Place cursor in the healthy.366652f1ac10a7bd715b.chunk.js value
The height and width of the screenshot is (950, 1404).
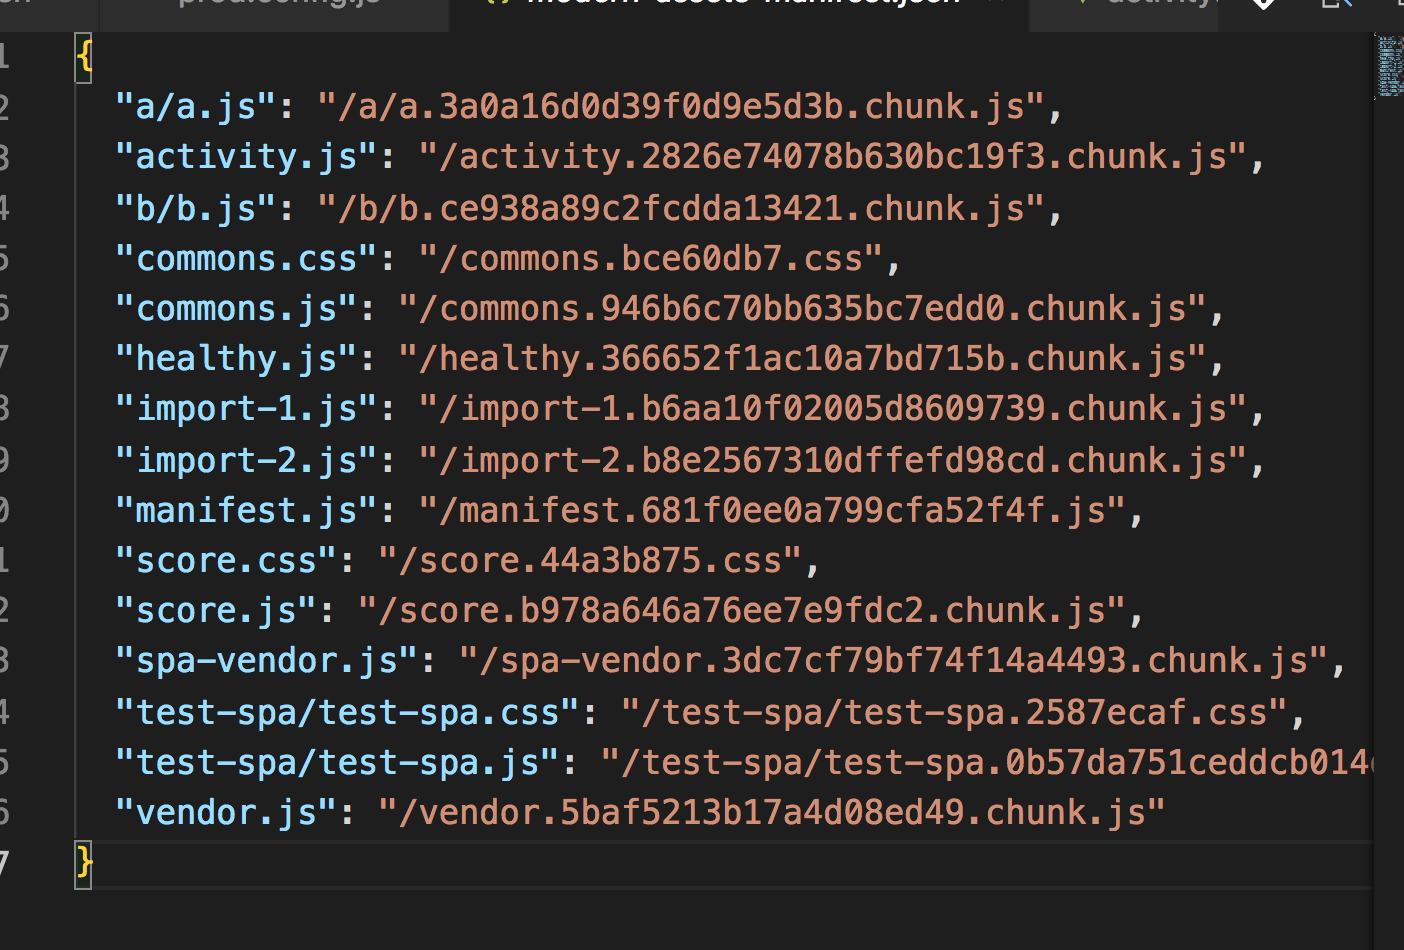(x=803, y=358)
